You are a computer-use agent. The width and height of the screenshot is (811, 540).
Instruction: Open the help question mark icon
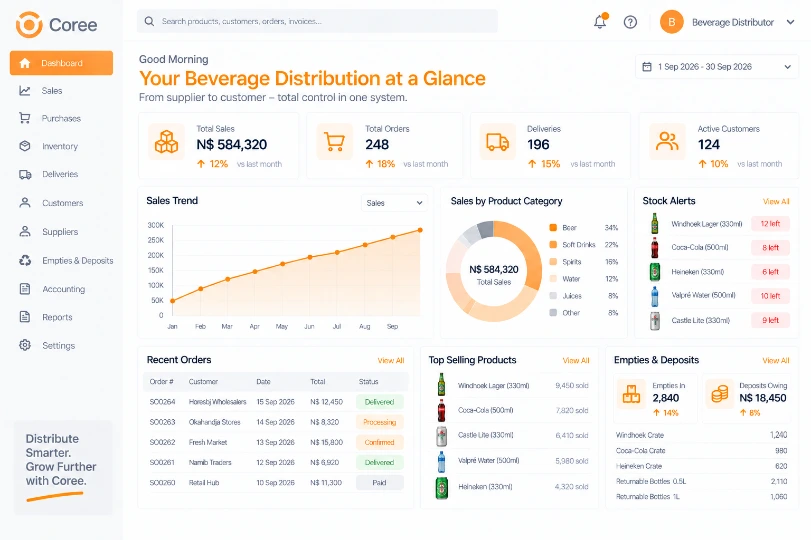coord(630,22)
